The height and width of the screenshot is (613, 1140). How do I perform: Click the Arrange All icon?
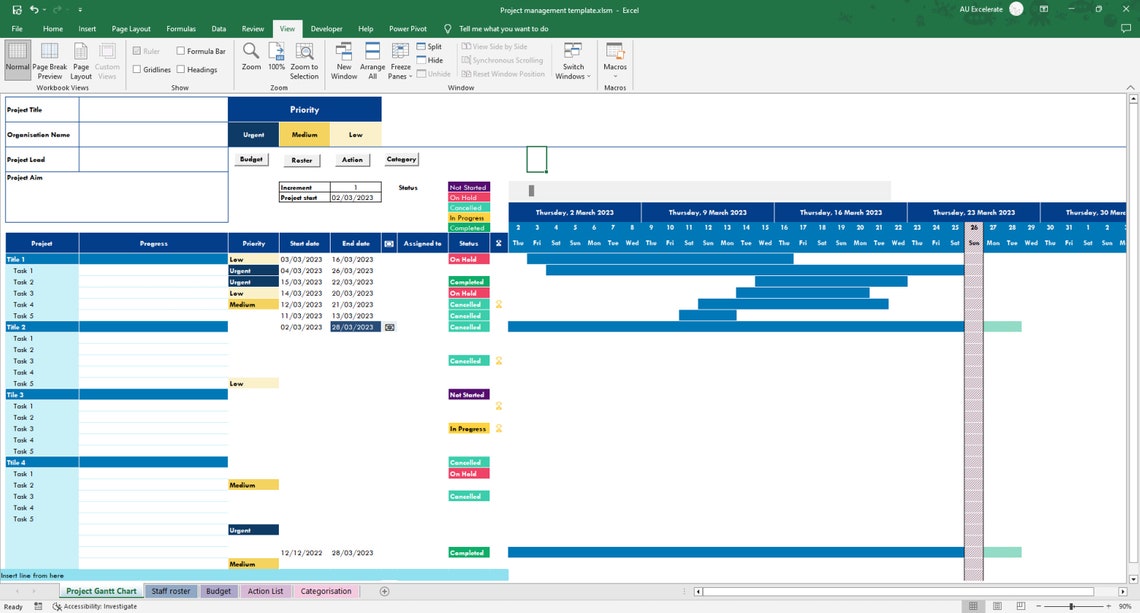coord(371,60)
